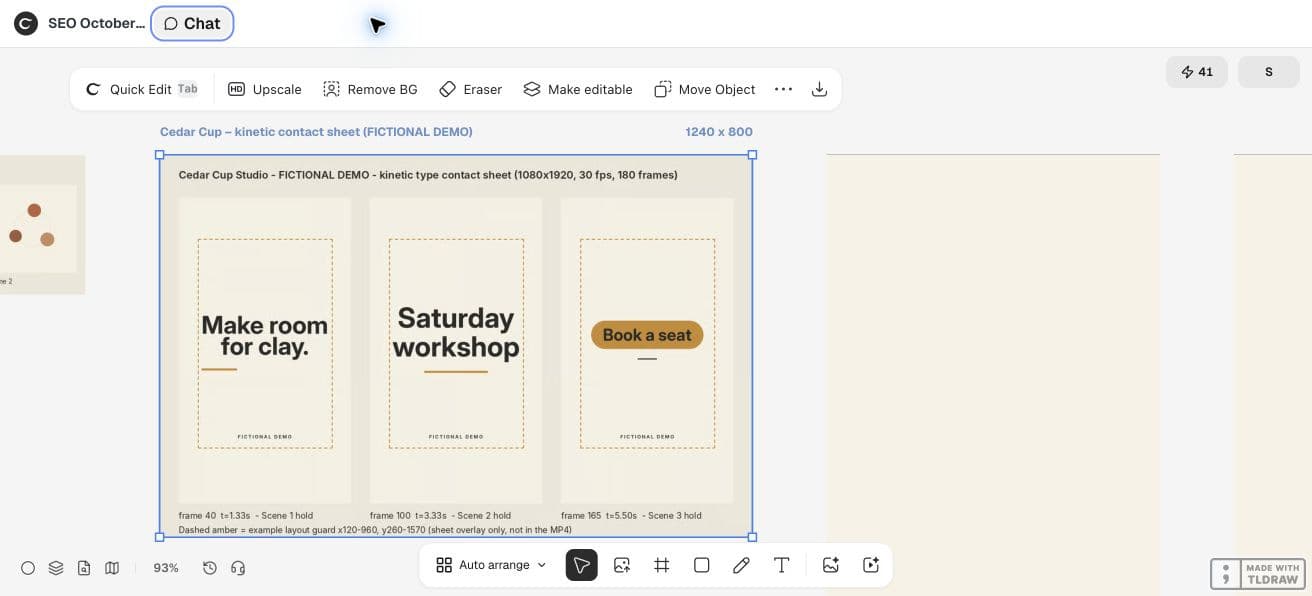Click the image generator tool
This screenshot has height=596, width=1312.
830,565
